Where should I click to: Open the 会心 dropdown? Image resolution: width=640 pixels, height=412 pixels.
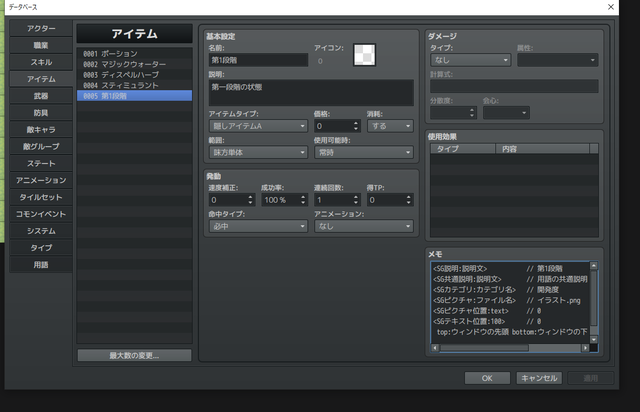click(506, 113)
